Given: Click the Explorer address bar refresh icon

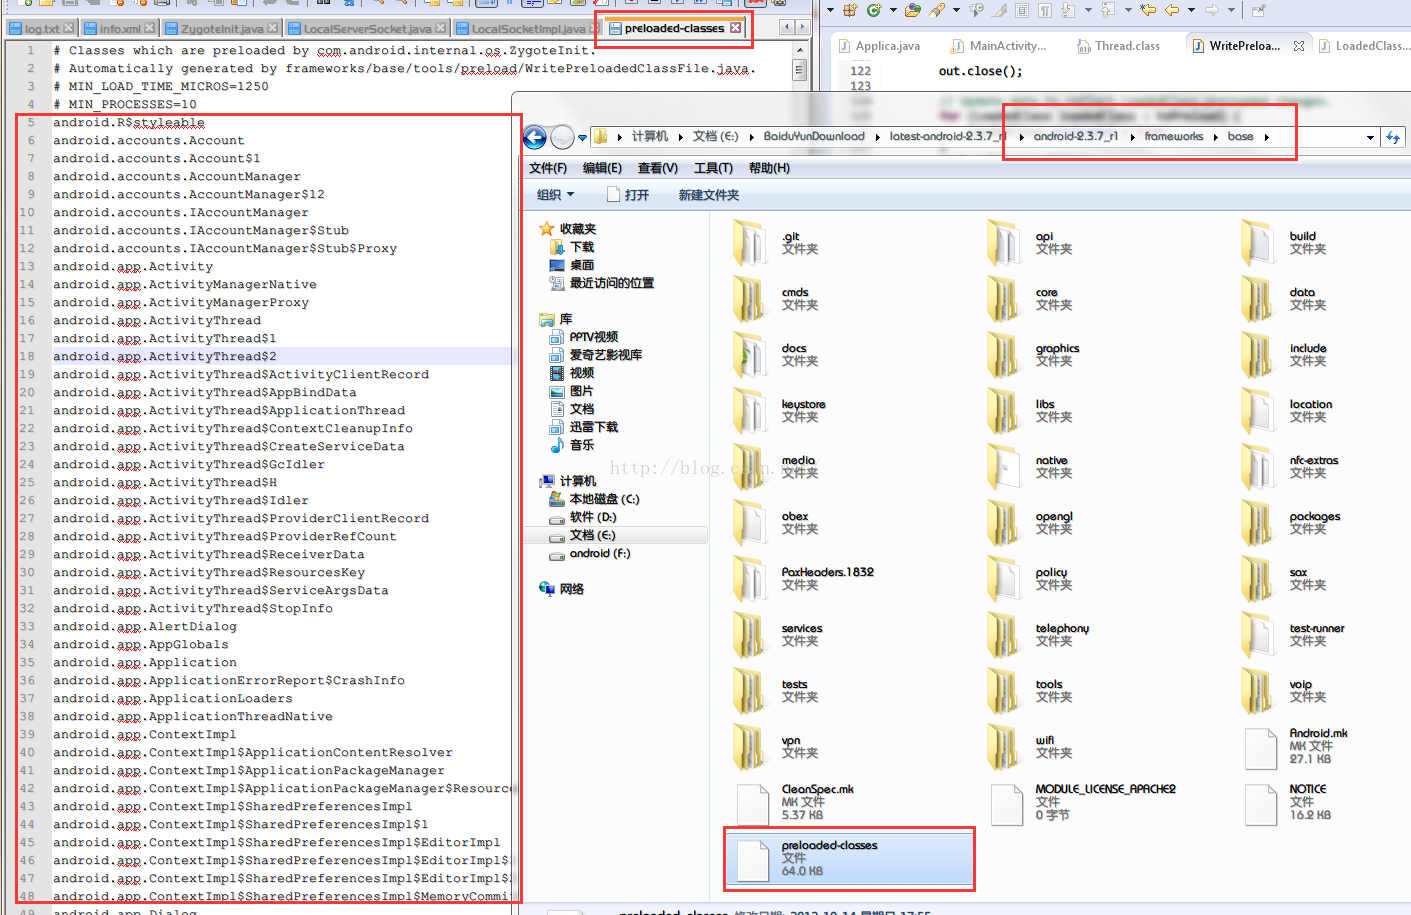Looking at the screenshot, I should (1392, 137).
